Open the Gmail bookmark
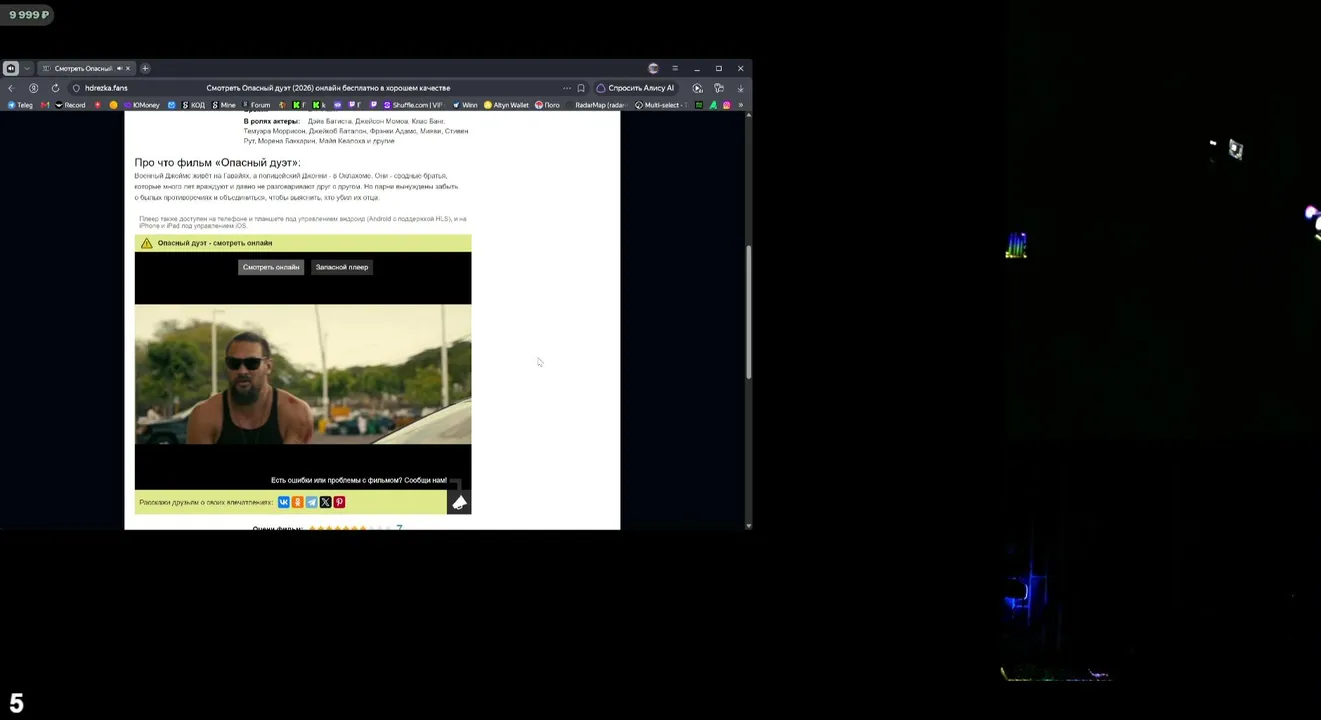The height and width of the screenshot is (720, 1321). (x=45, y=105)
